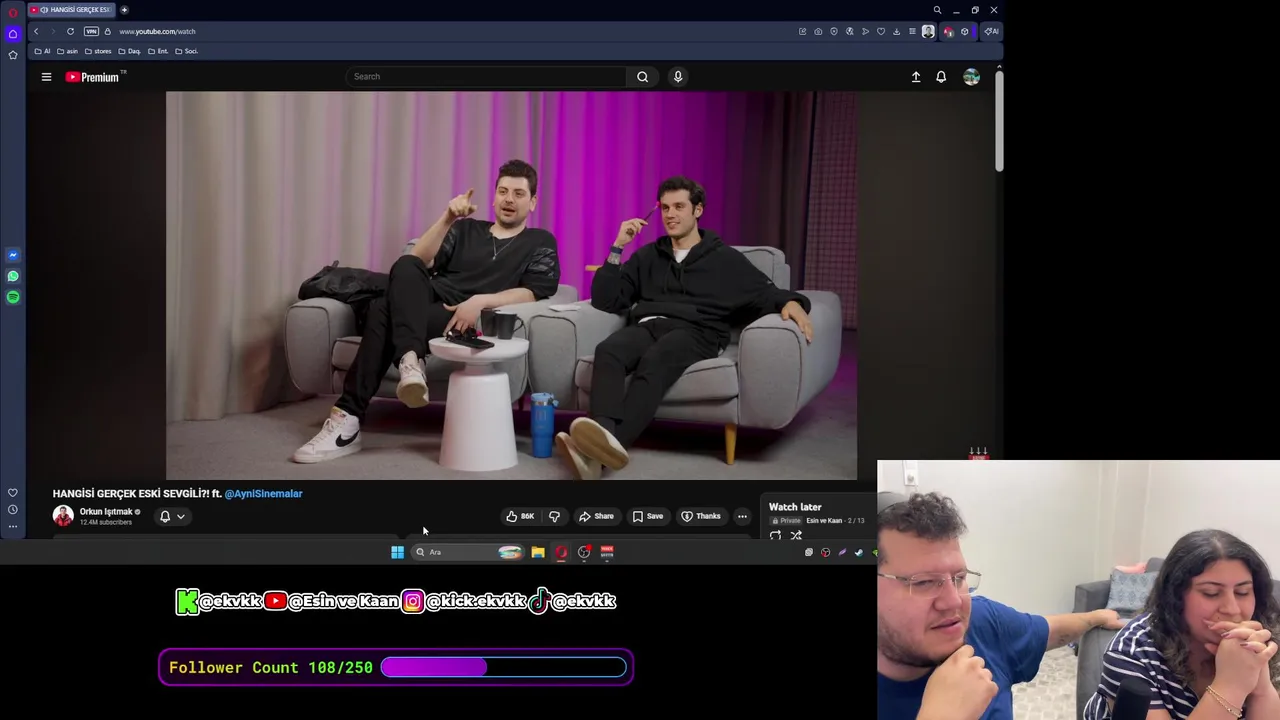Open the Windows Start button
This screenshot has width=1280, height=720.
coord(397,552)
